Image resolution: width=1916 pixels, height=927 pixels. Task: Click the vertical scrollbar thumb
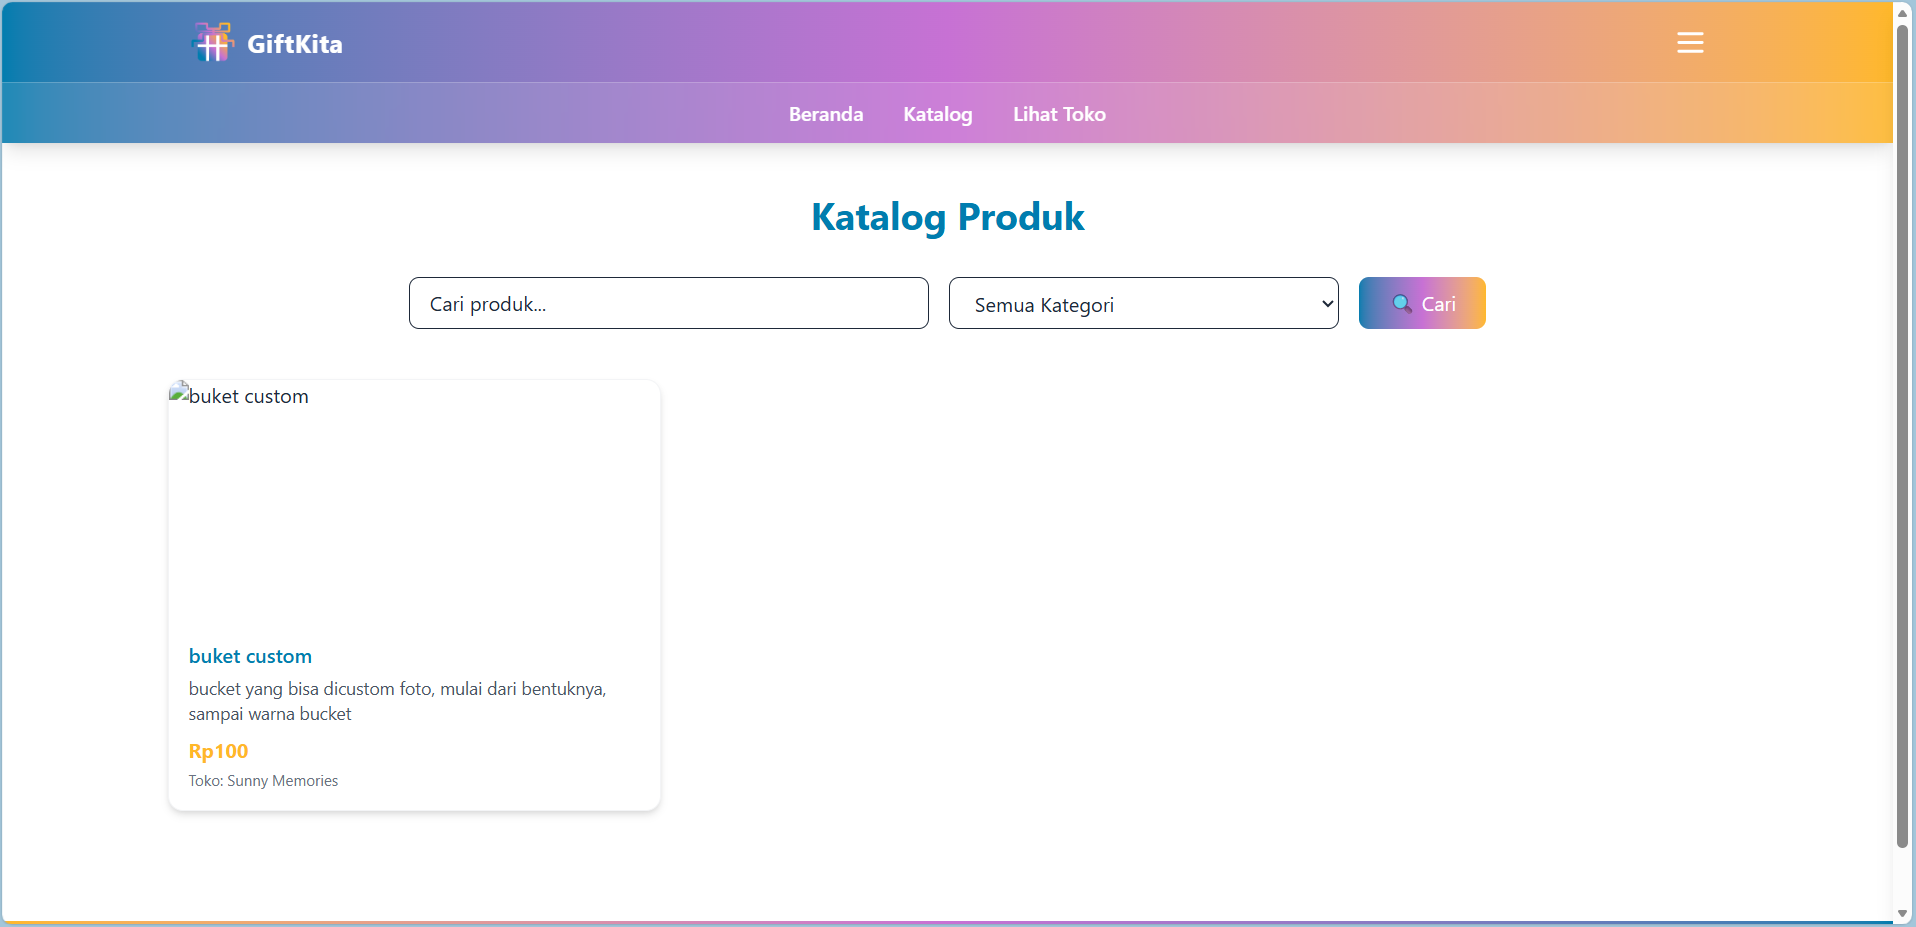[1903, 430]
